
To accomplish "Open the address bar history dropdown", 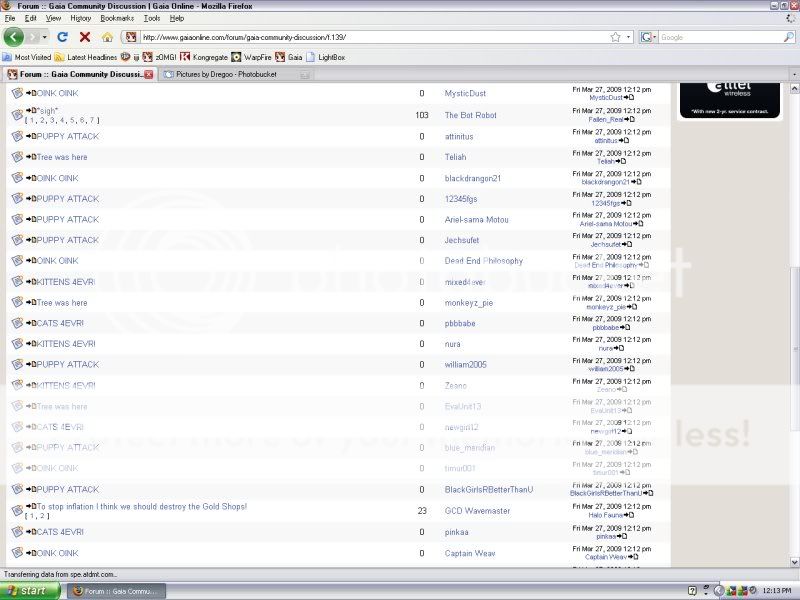I will coord(628,37).
